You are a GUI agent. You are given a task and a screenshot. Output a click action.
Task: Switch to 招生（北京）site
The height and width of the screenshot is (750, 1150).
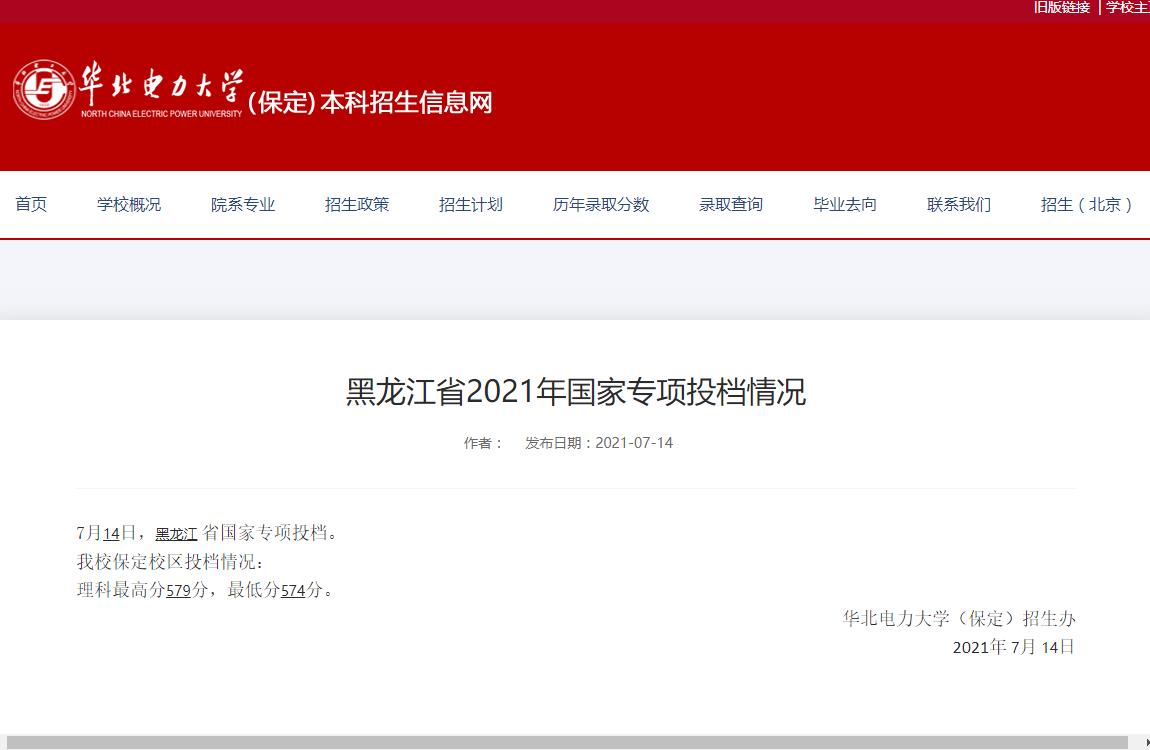pos(1089,204)
